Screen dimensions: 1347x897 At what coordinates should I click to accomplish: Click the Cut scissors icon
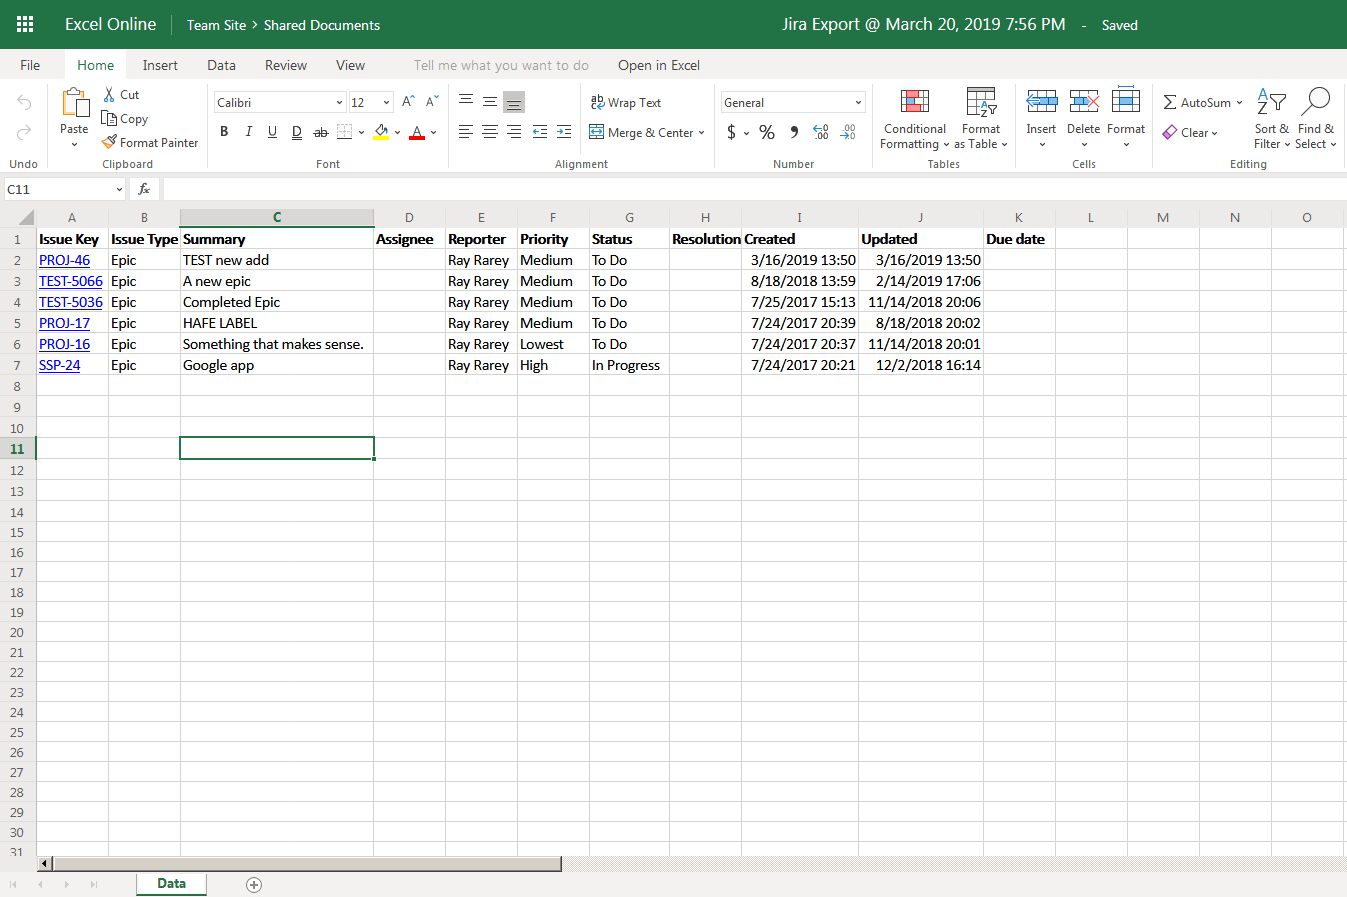(x=110, y=95)
